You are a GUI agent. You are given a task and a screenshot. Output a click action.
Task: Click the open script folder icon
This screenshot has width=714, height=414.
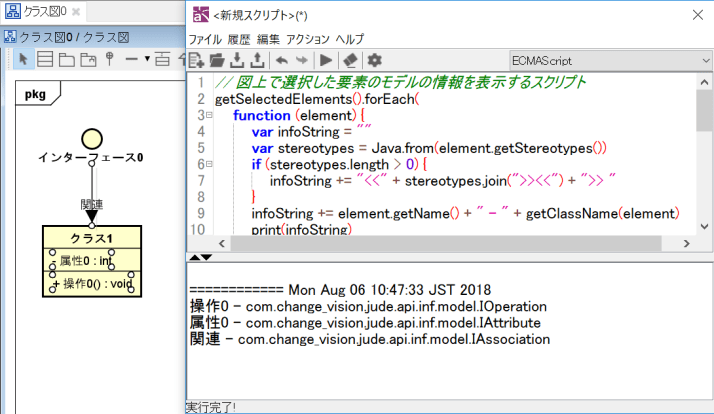(217, 61)
